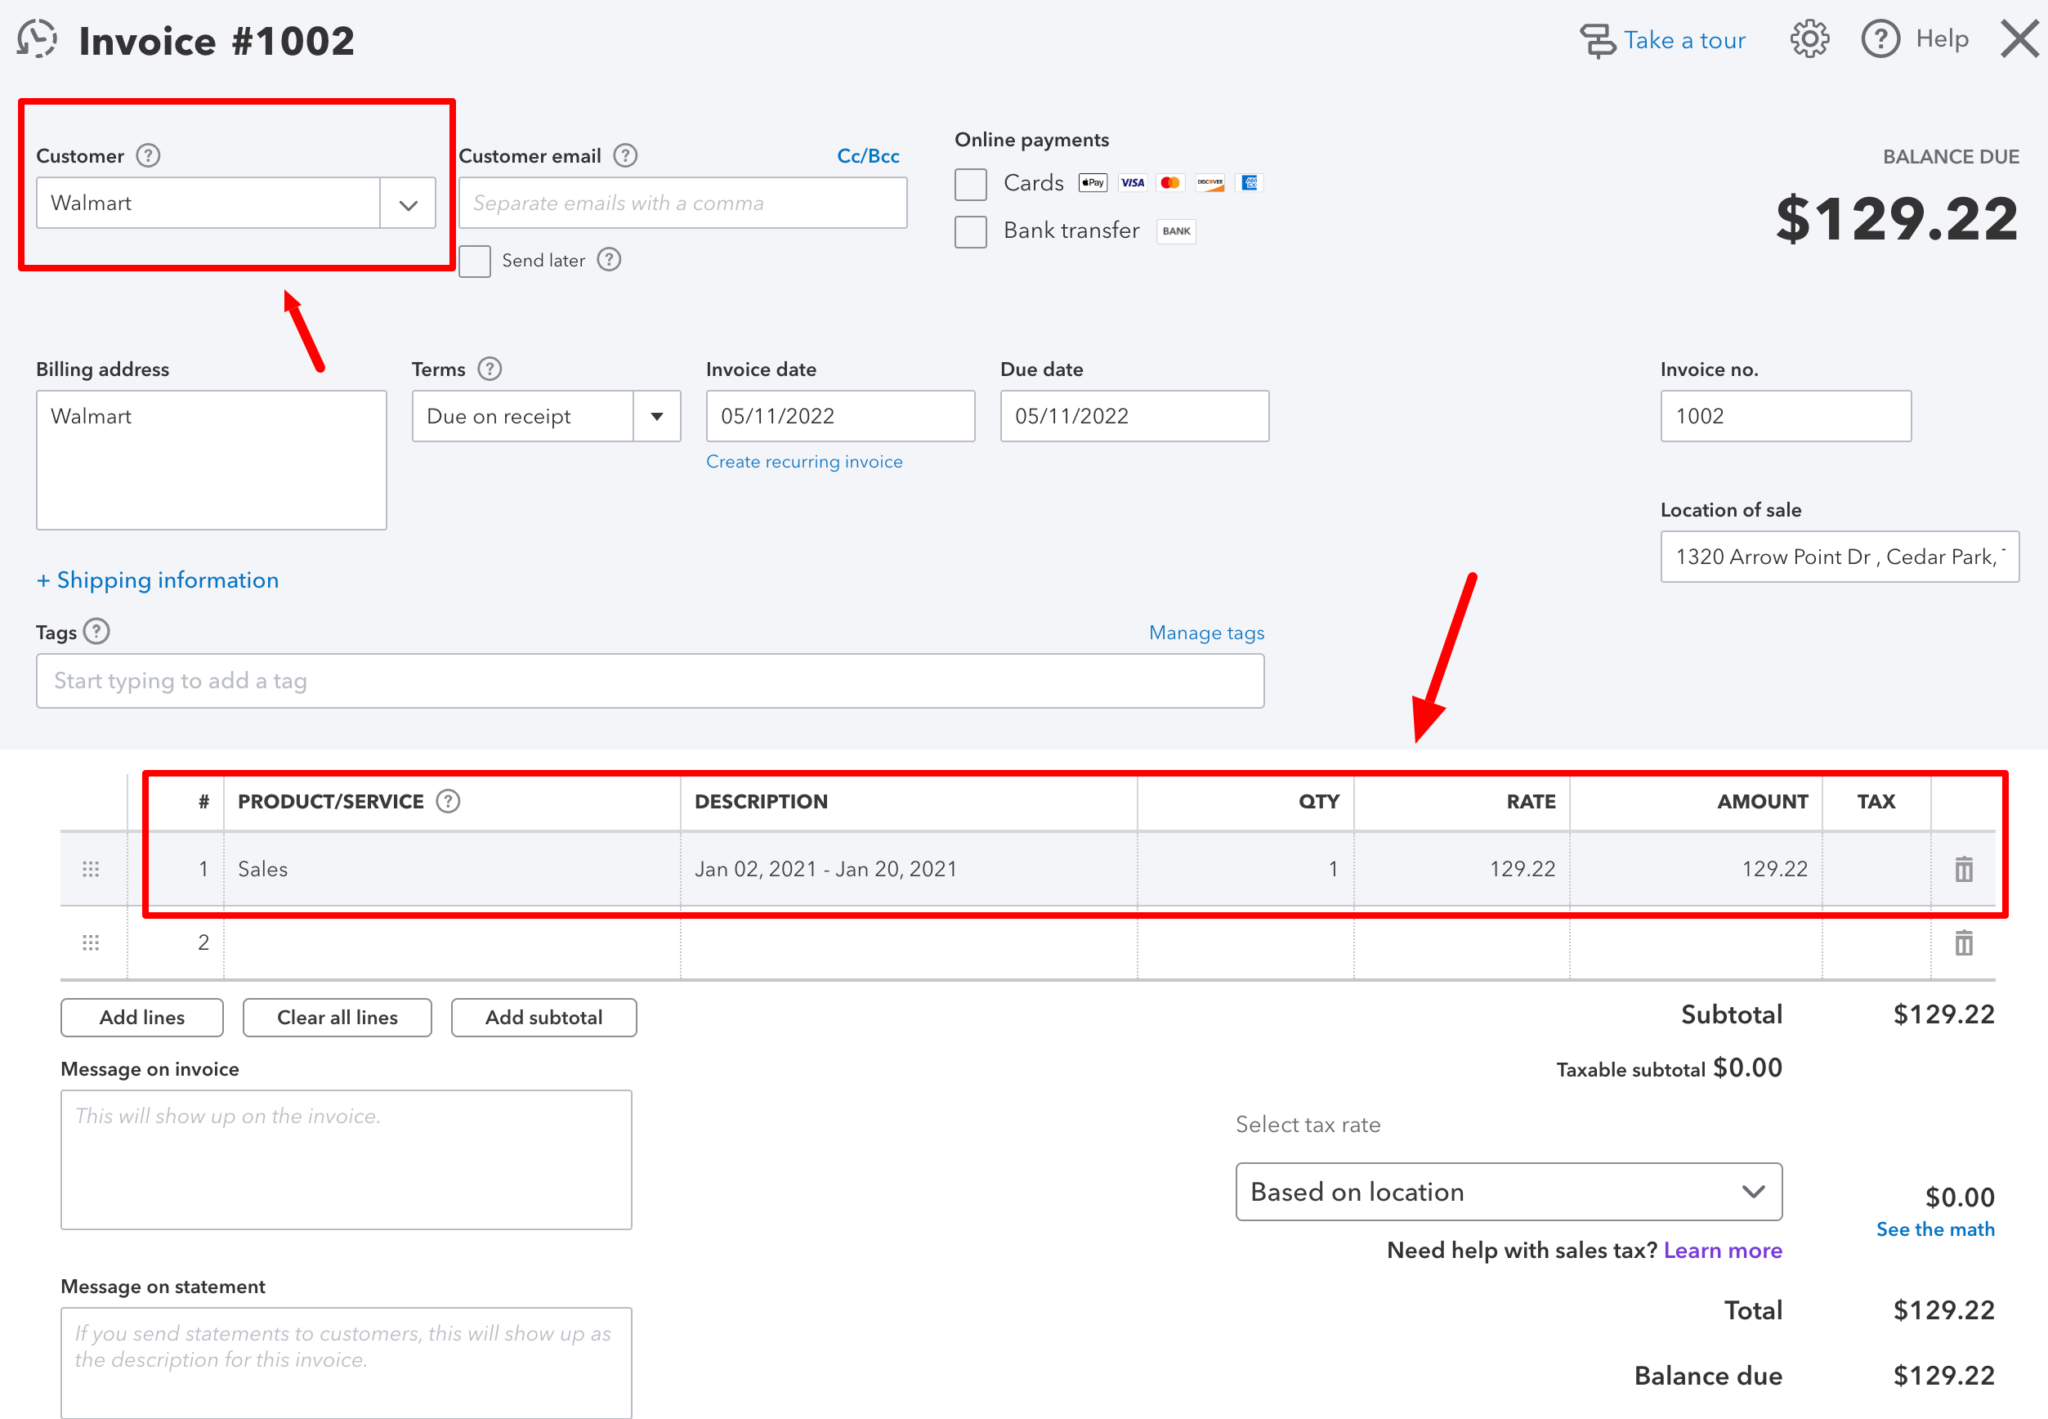The image size is (2048, 1419).
Task: Click the Help question mark icon
Action: point(1880,40)
